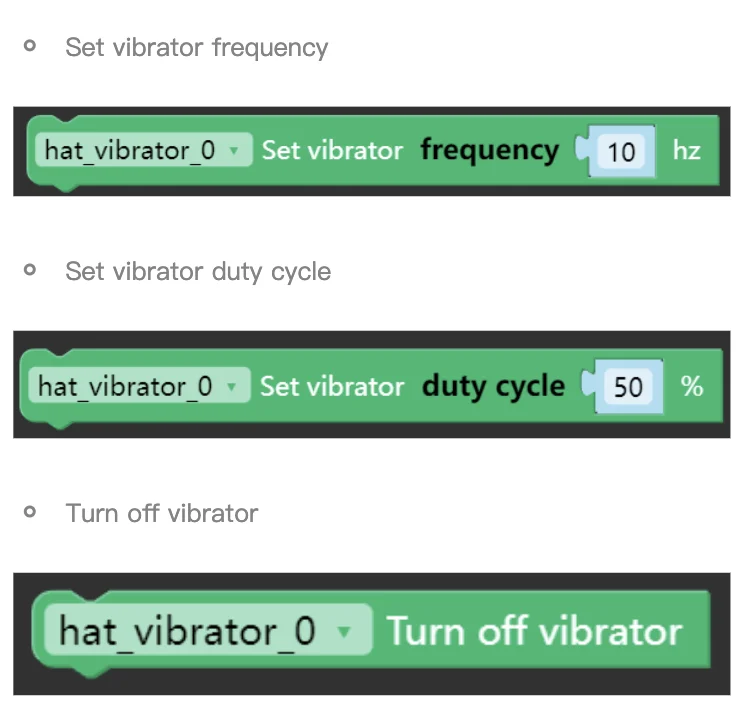
Task: Click the "Set vibrator frequency" heading text
Action: pos(196,47)
